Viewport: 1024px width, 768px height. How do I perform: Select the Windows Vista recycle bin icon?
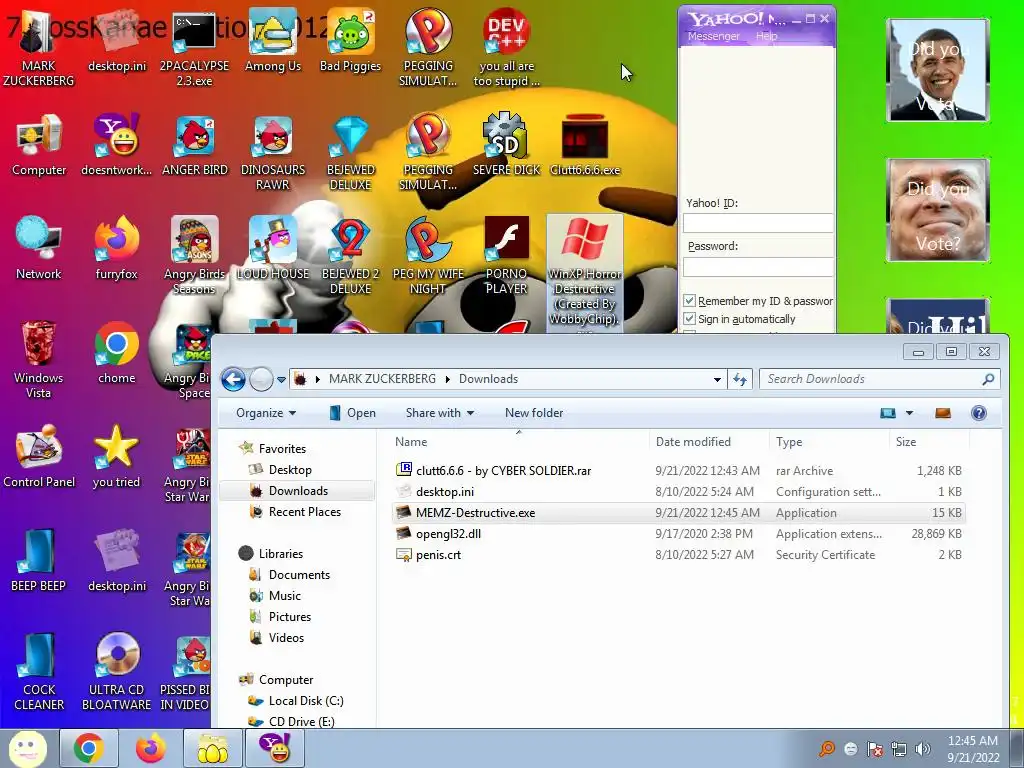click(39, 359)
